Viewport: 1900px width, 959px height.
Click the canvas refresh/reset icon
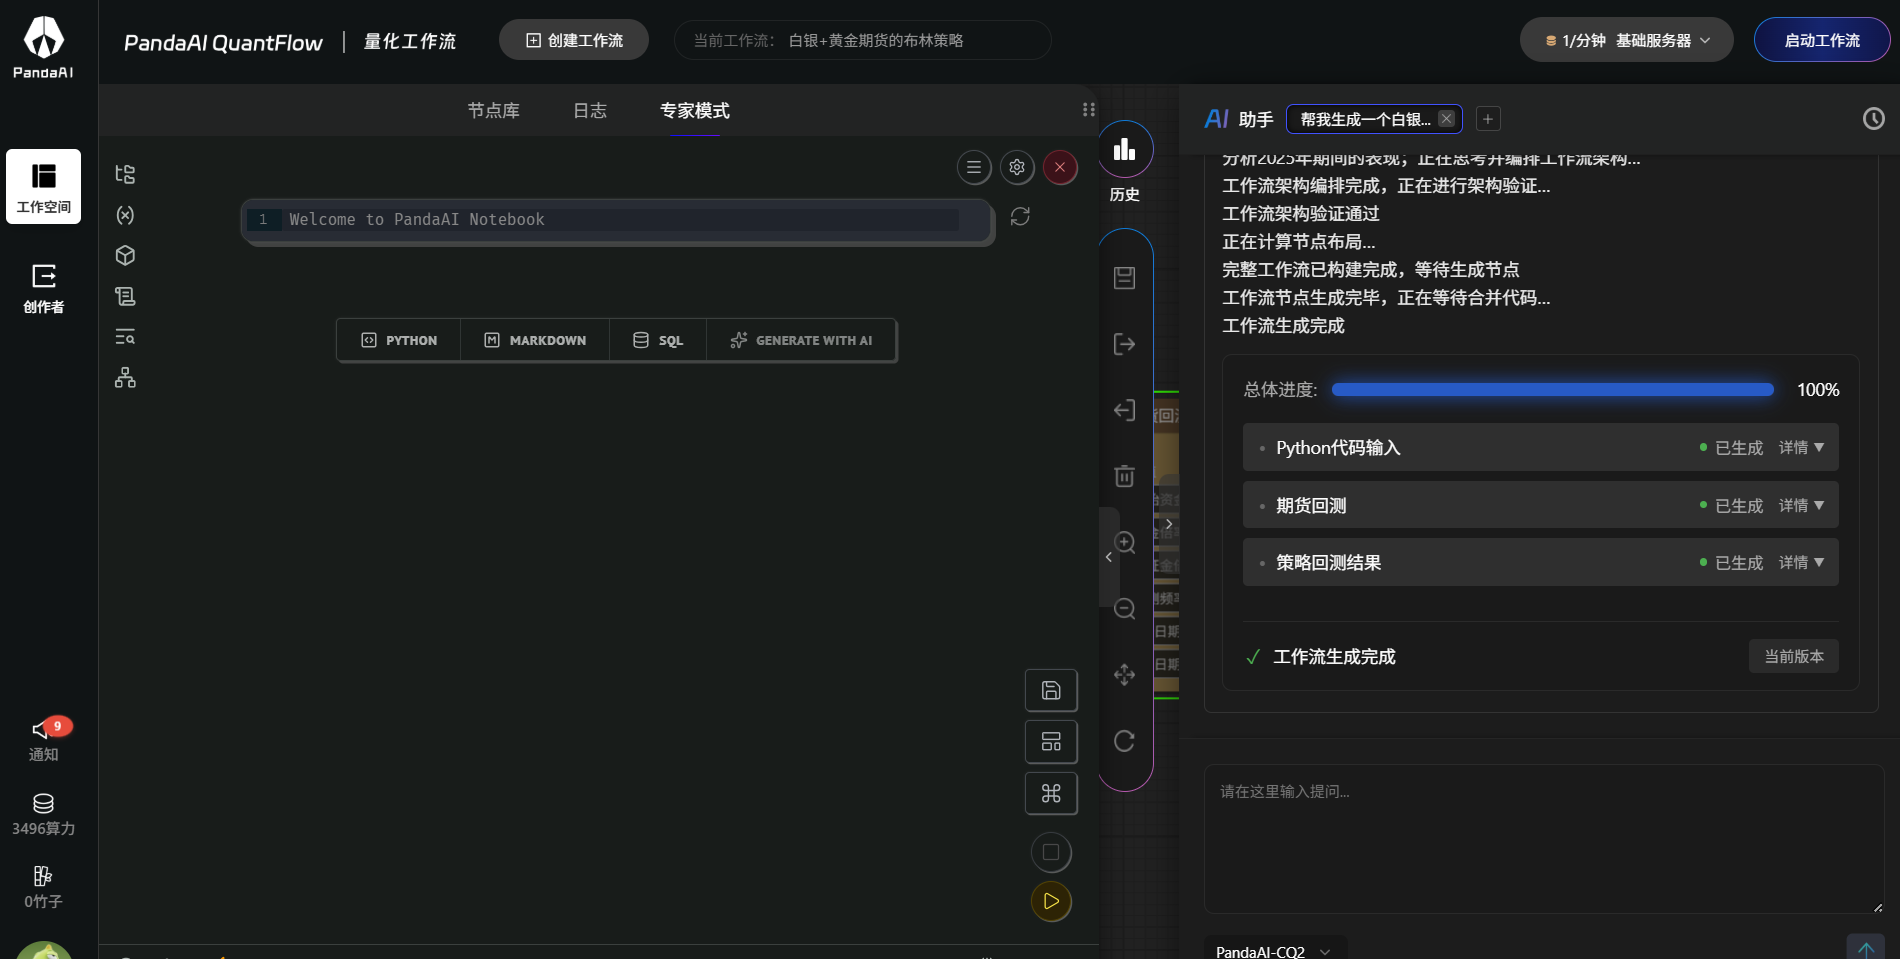coord(1125,741)
